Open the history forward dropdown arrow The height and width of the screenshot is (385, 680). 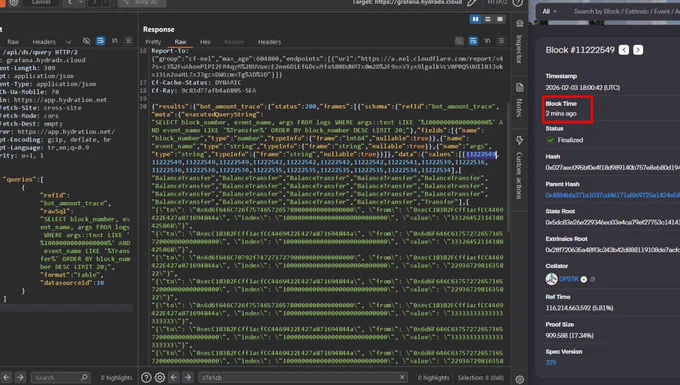[x=105, y=3]
